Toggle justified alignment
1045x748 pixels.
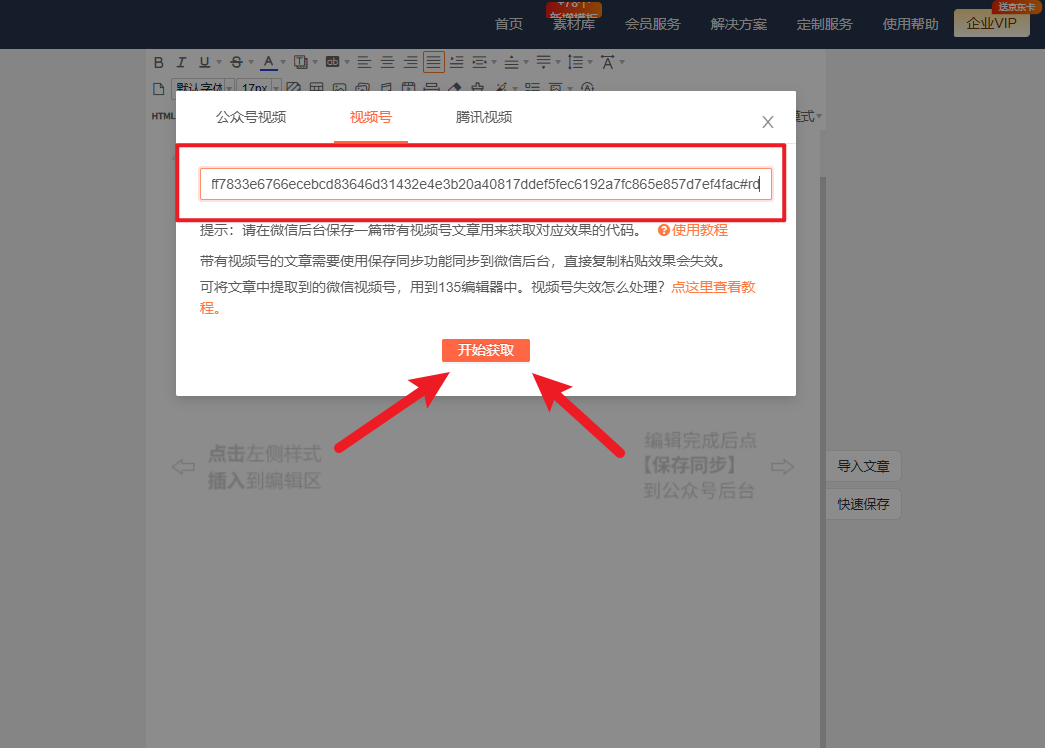tap(433, 62)
